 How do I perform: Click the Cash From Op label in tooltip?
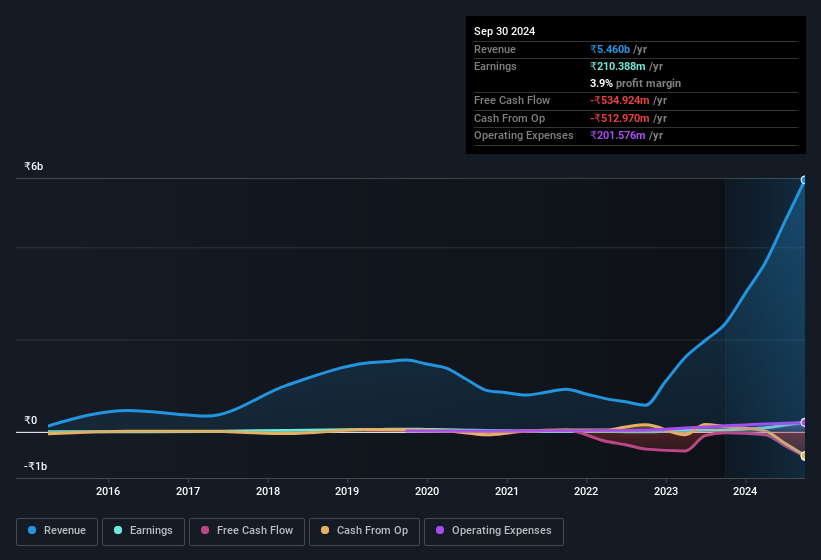tap(509, 118)
